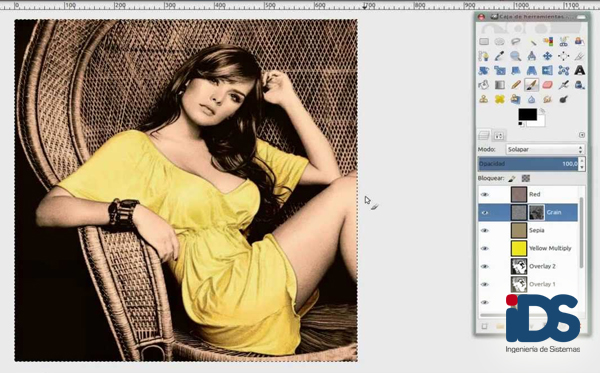
Task: Choose the Color Picker eyedropper tool
Action: coord(499,56)
